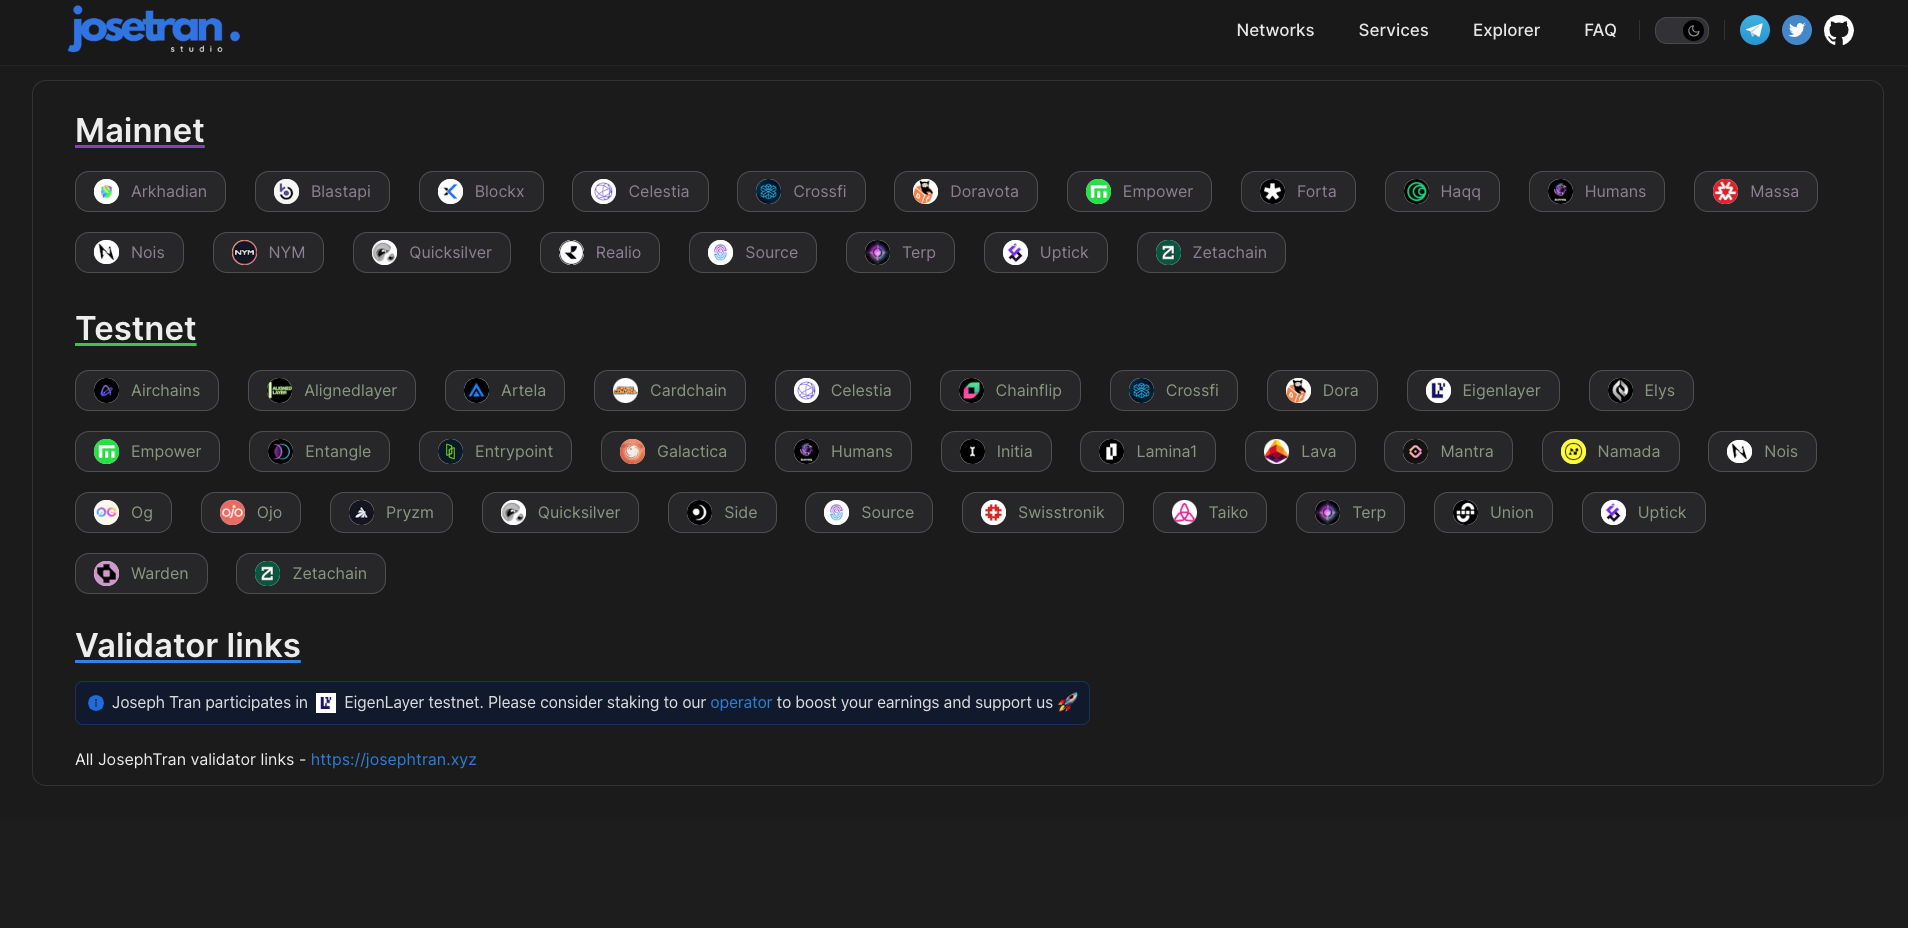1908x928 pixels.
Task: Click the Mainnet Humans icon
Action: coord(1560,191)
